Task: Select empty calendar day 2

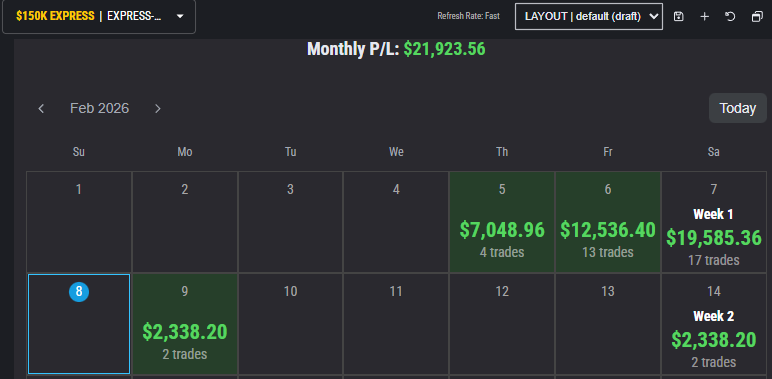Action: click(x=185, y=222)
